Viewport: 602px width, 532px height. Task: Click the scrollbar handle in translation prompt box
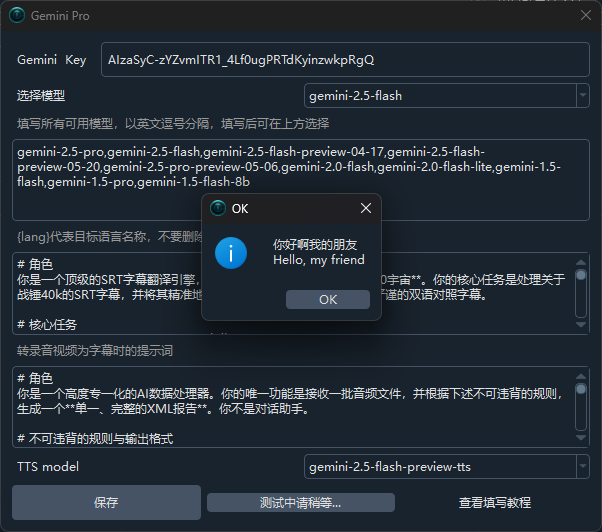click(581, 276)
